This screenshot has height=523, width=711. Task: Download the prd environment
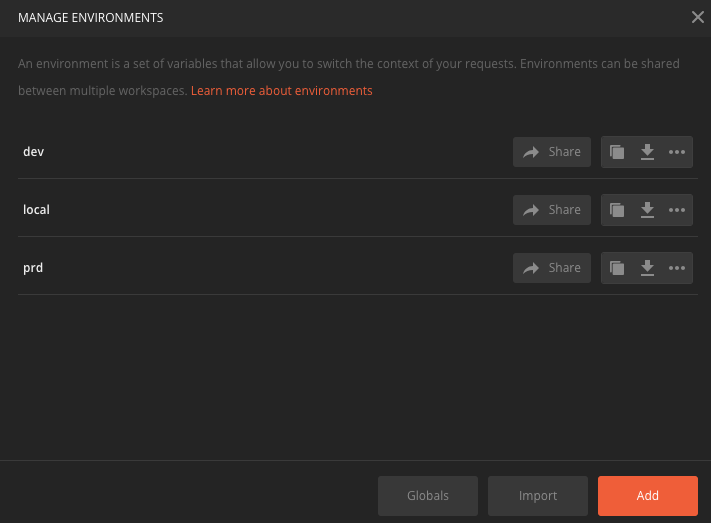tap(647, 268)
